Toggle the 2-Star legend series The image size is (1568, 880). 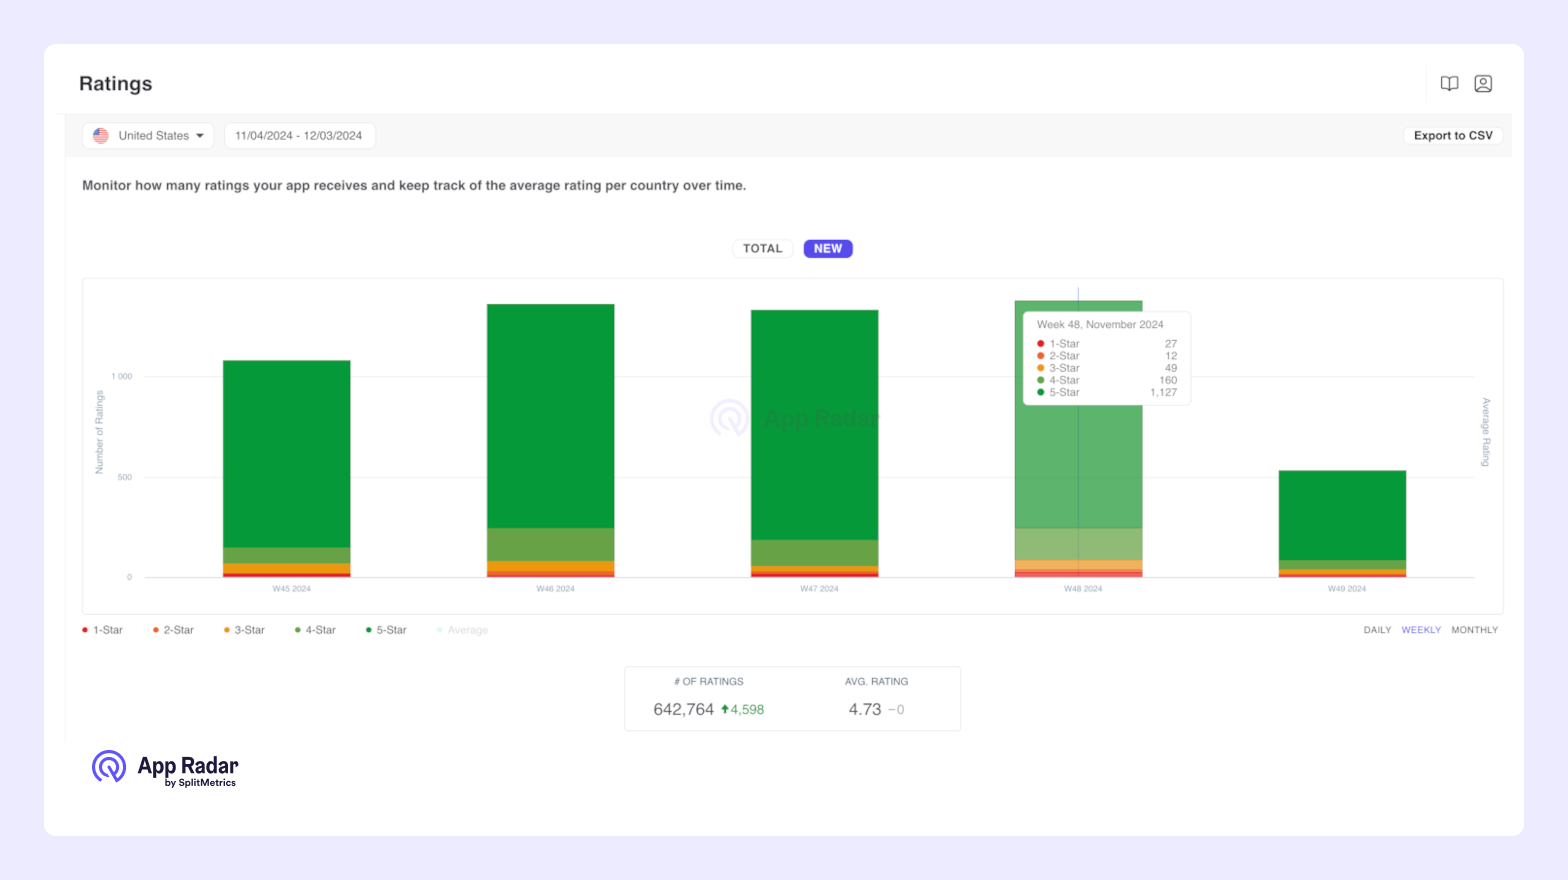point(174,630)
